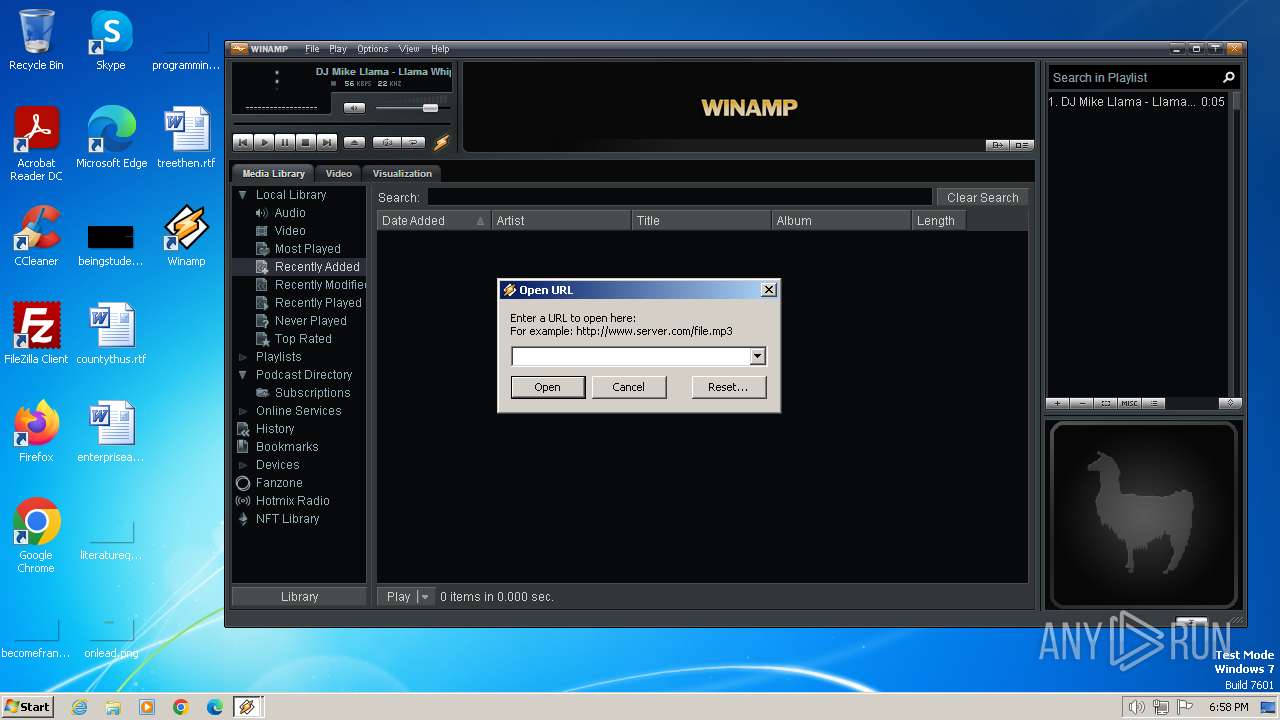Click the search magnifier in playlist
This screenshot has width=1280, height=720.
point(1229,77)
